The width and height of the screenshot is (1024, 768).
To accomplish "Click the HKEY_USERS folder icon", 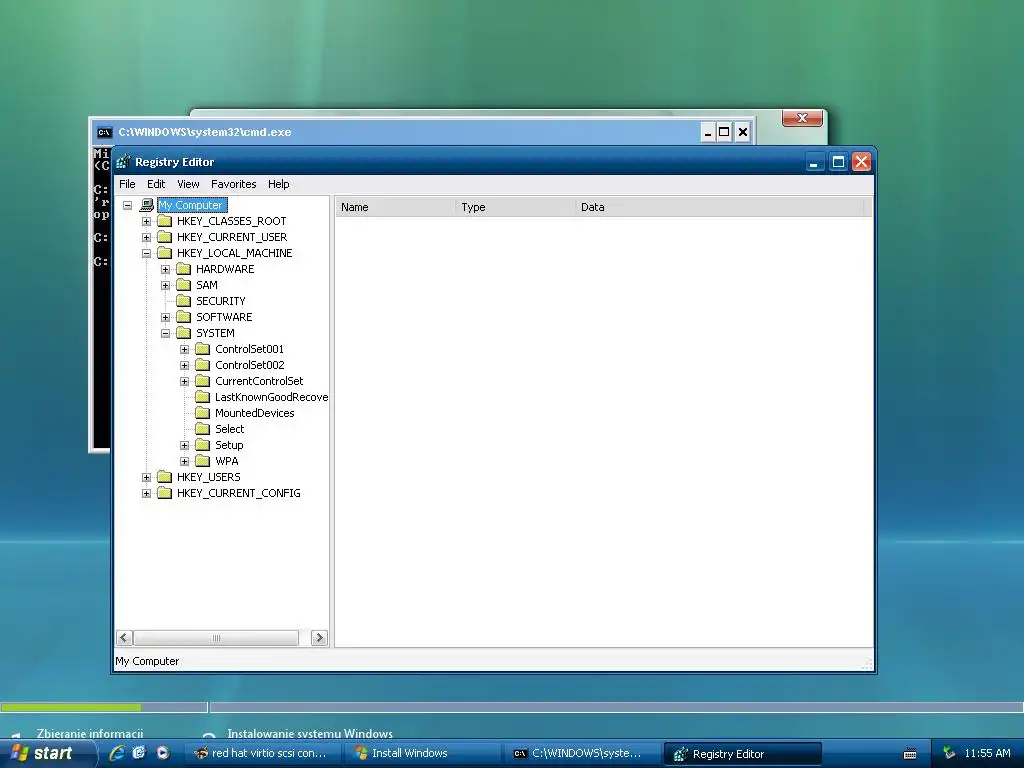I will pyautogui.click(x=165, y=477).
